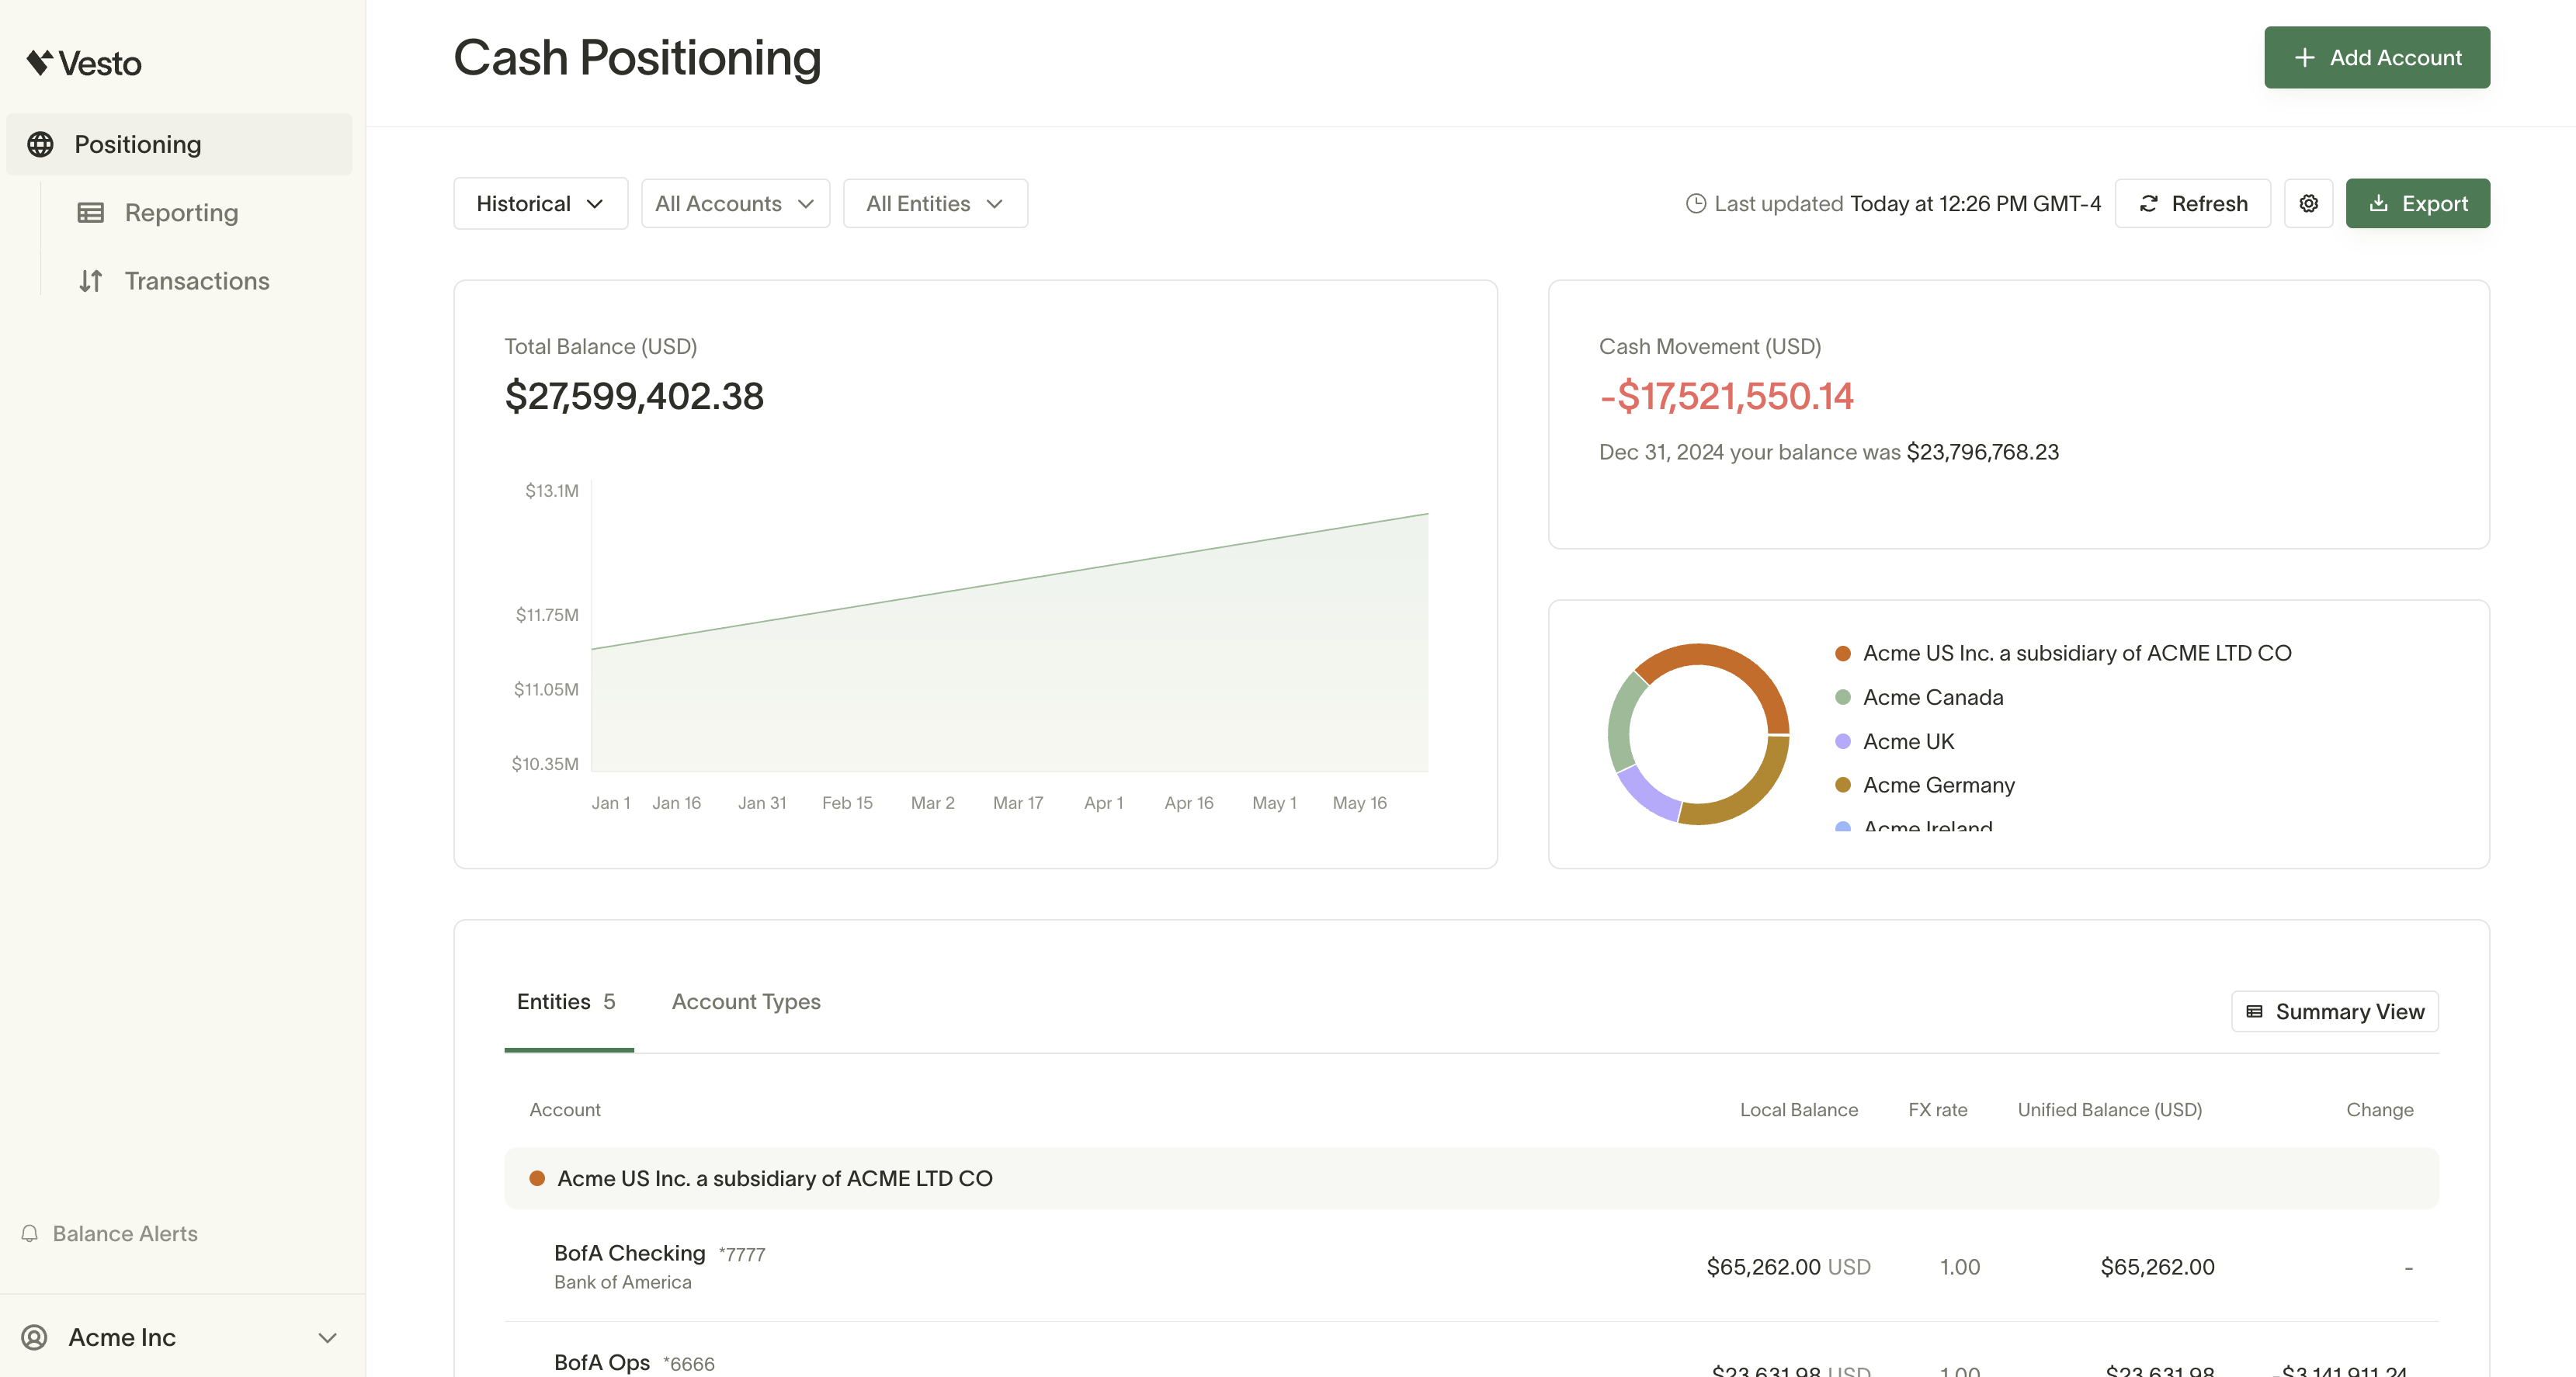Go to Positioning in the sidebar
Image resolution: width=2576 pixels, height=1377 pixels.
179,144
